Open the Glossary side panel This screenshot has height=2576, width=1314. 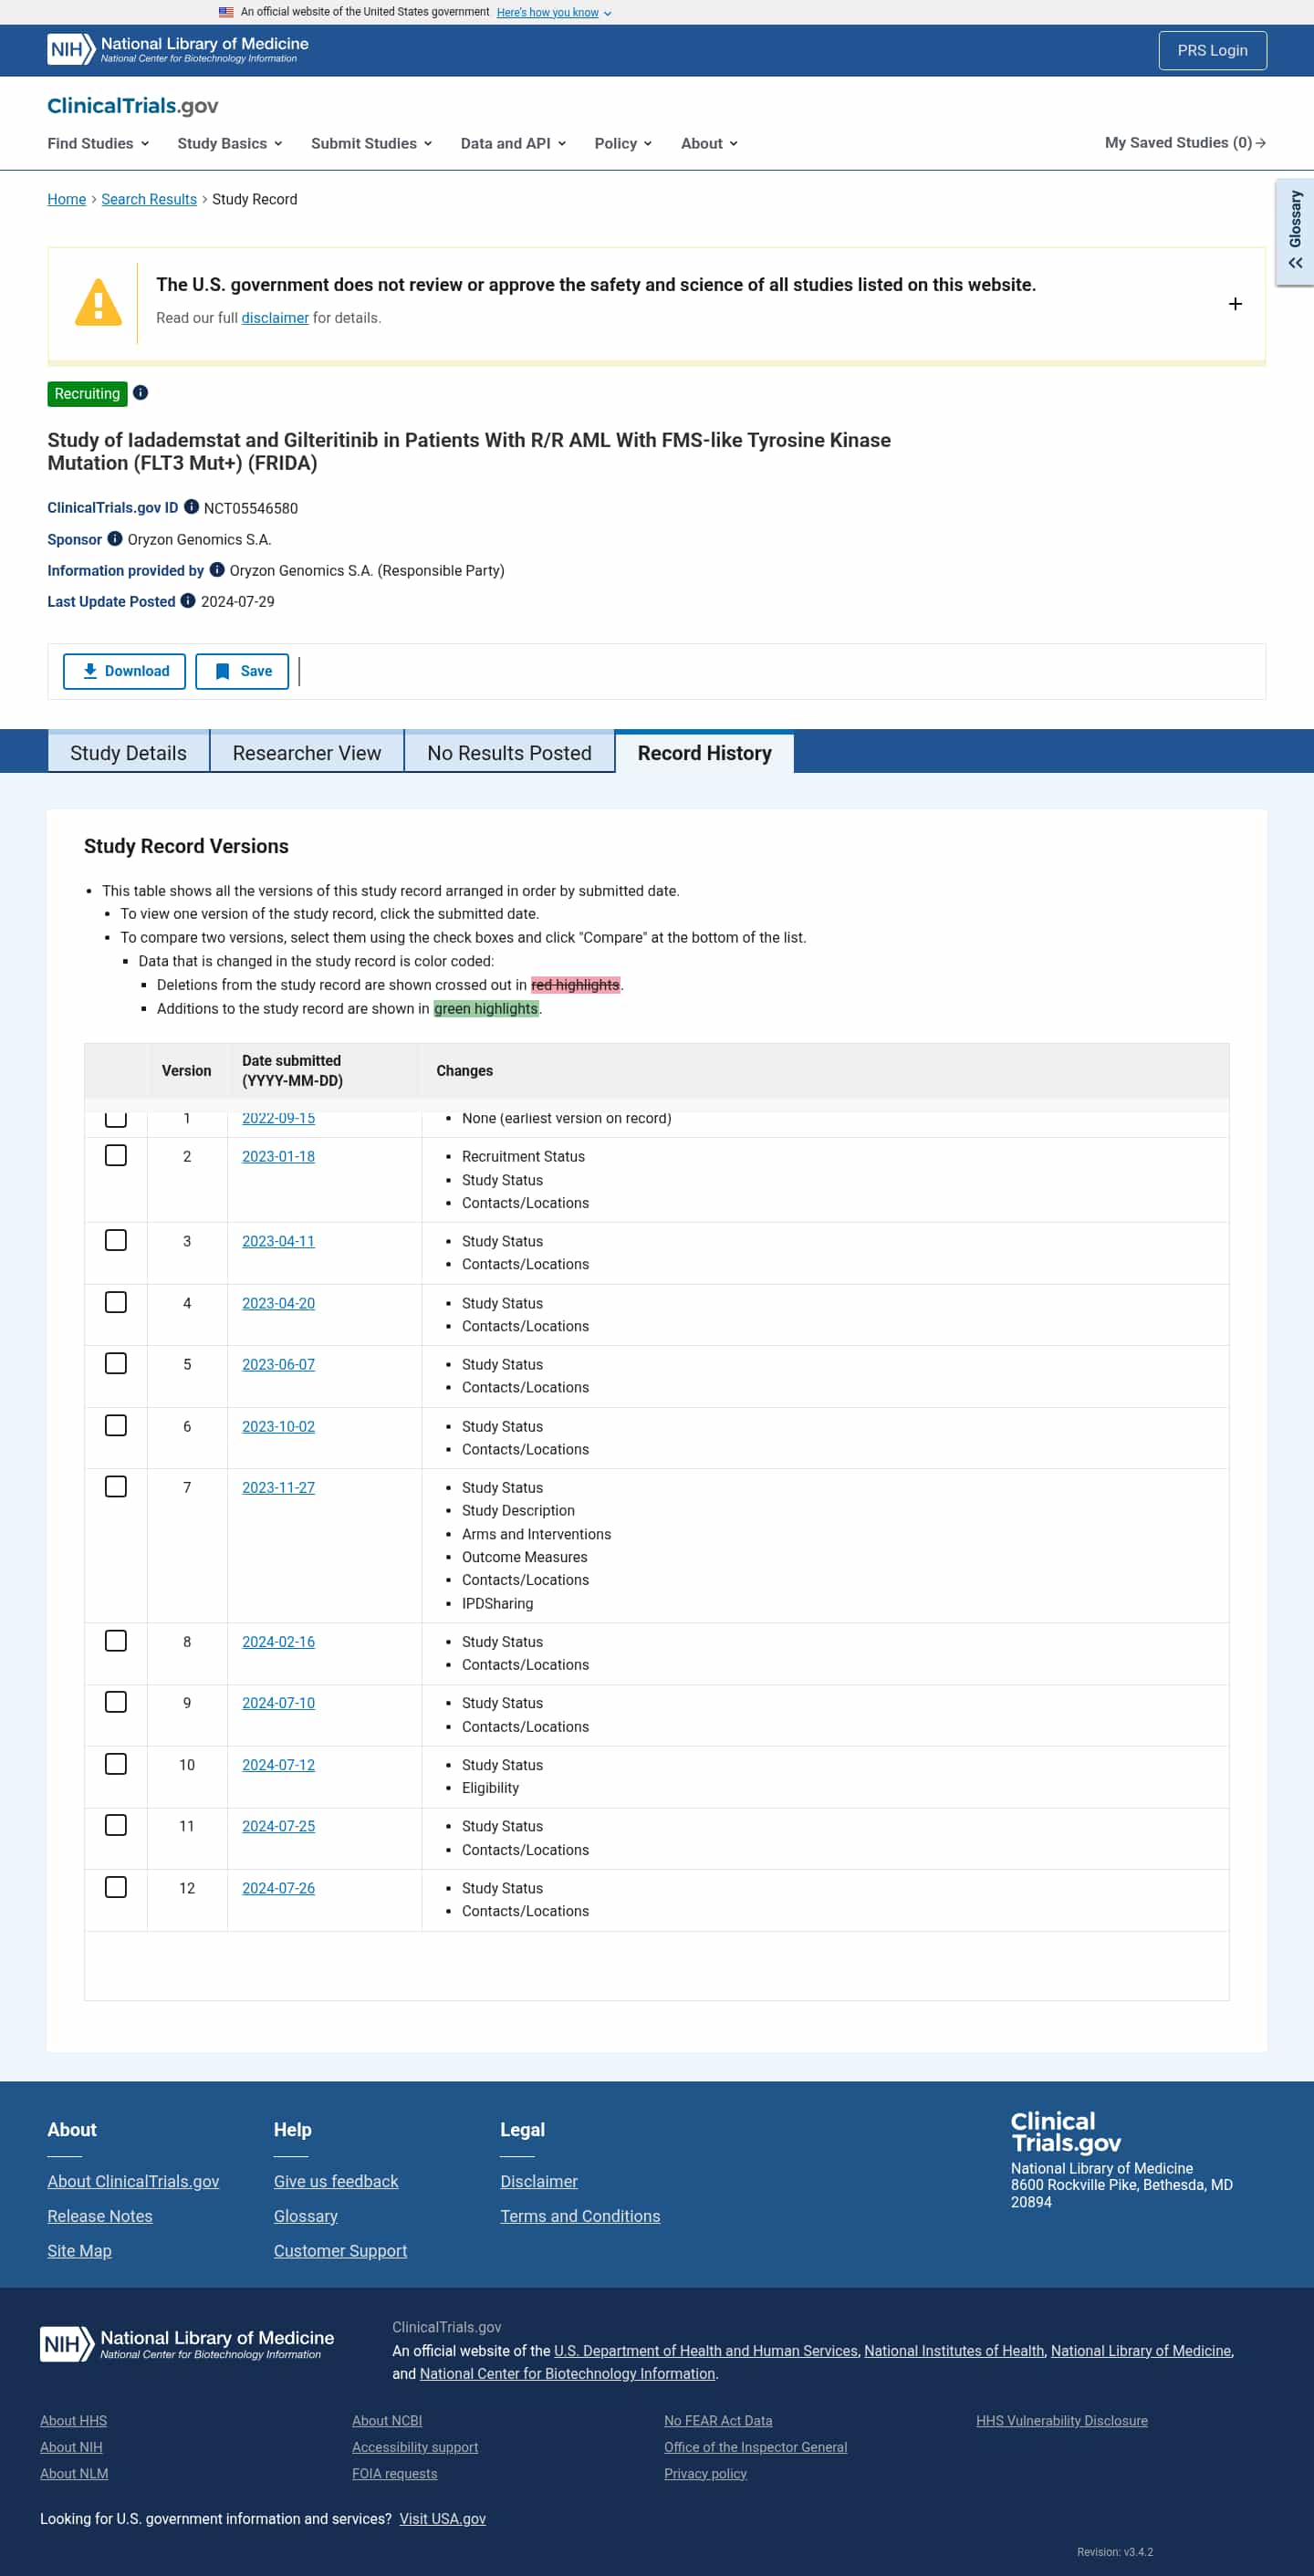(1294, 231)
